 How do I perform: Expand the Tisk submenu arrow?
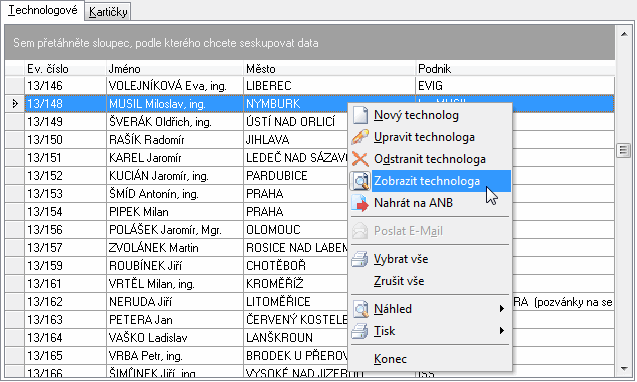click(x=502, y=331)
